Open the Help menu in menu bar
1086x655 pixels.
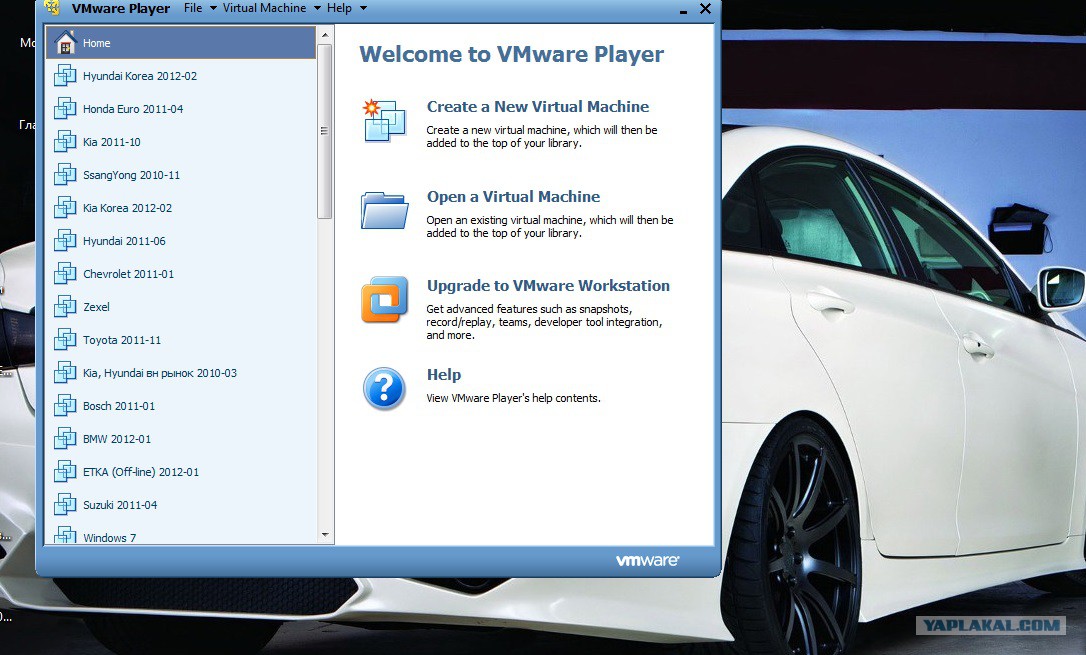point(339,8)
